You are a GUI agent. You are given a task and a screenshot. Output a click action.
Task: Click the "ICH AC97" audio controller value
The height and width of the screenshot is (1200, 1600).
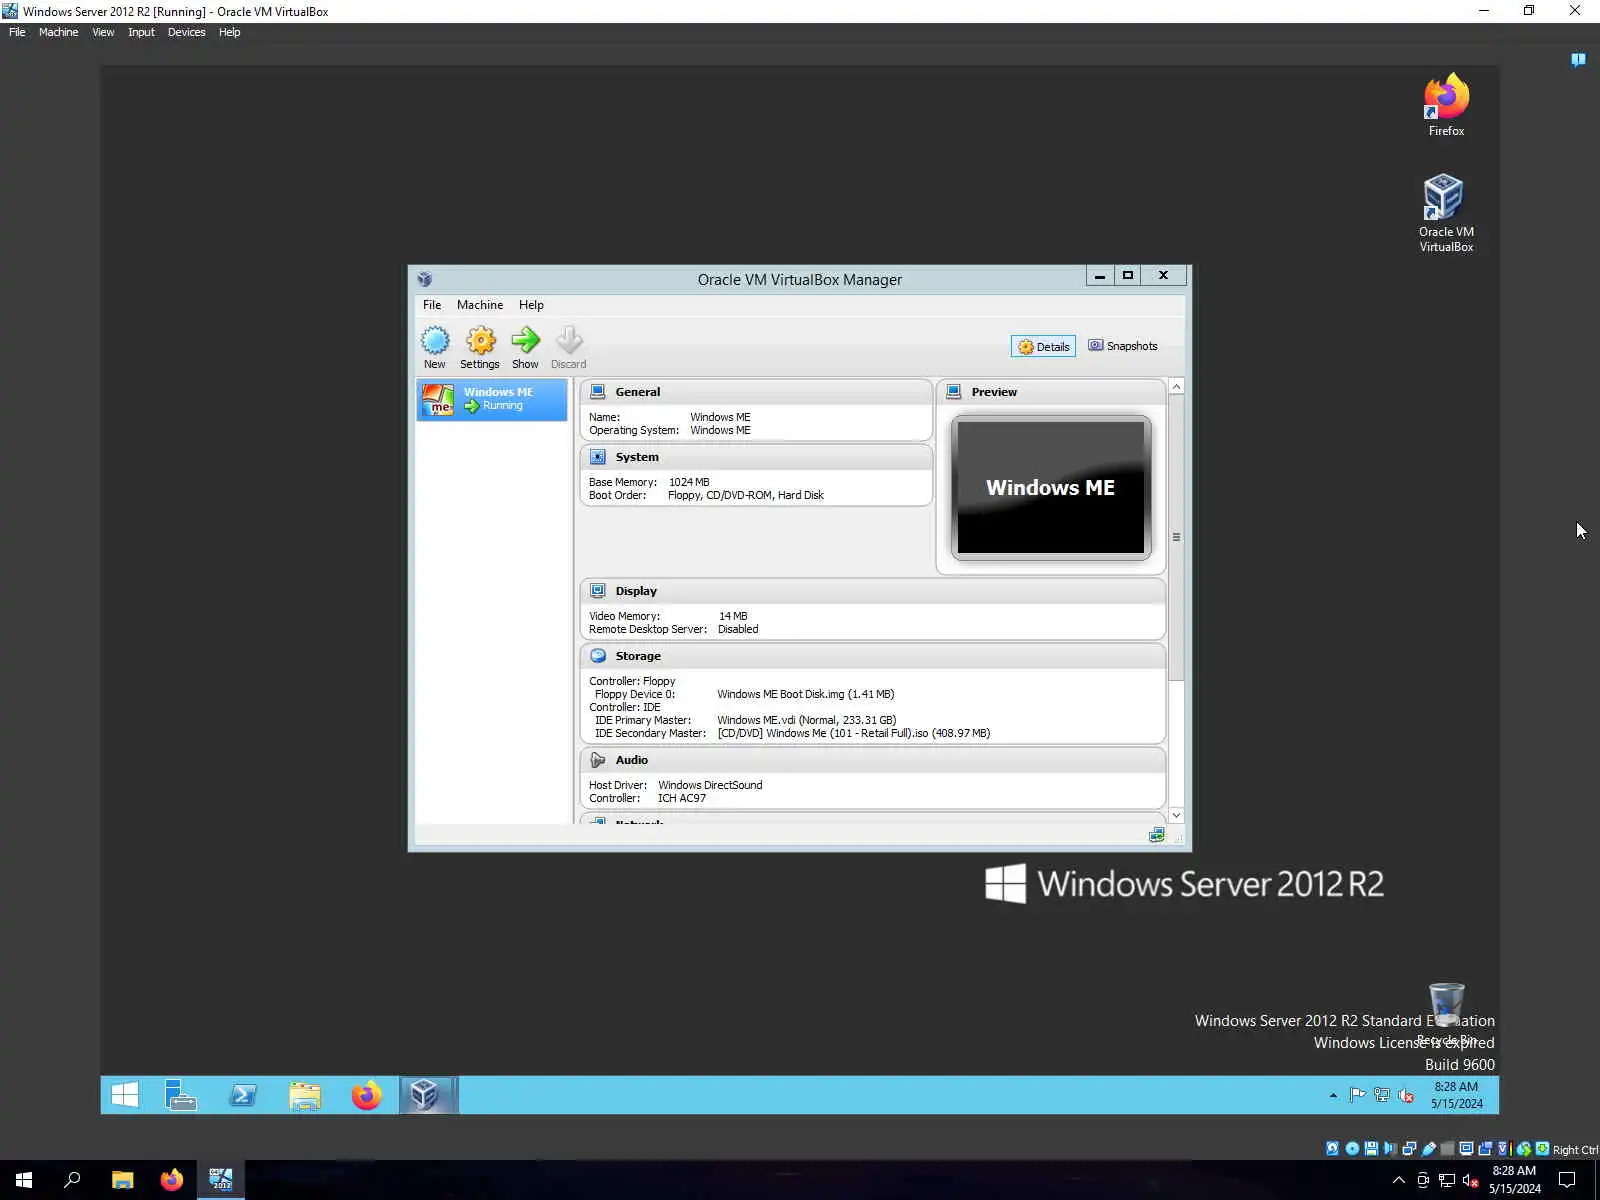pyautogui.click(x=682, y=798)
